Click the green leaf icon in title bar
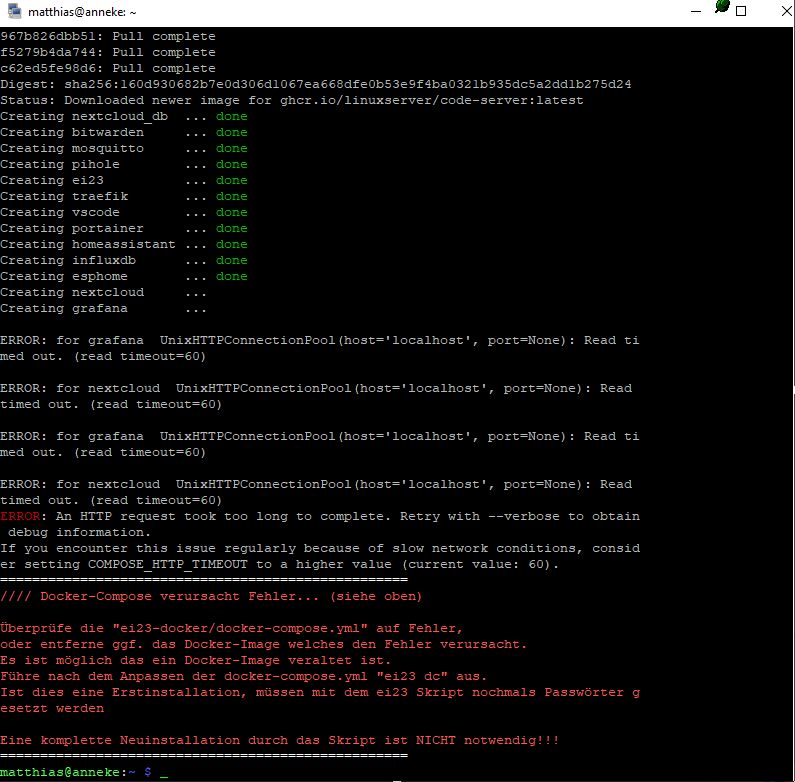The width and height of the screenshot is (795, 782). [723, 8]
